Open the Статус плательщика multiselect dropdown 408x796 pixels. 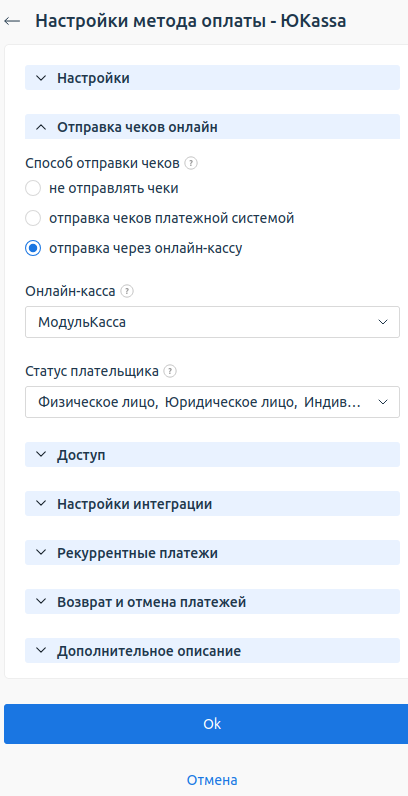coord(212,402)
